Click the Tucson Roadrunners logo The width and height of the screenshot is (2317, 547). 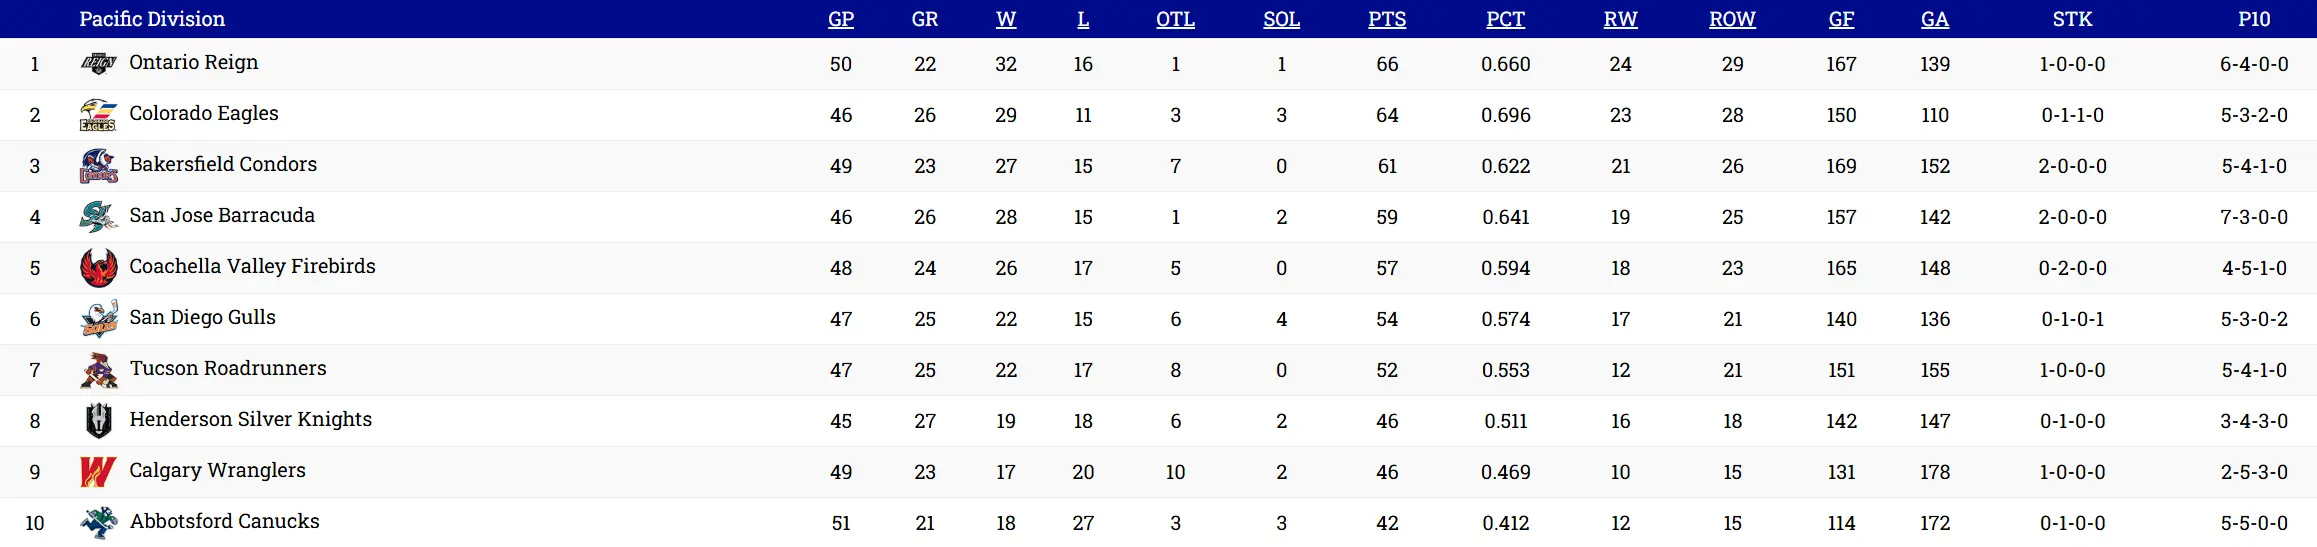(98, 370)
